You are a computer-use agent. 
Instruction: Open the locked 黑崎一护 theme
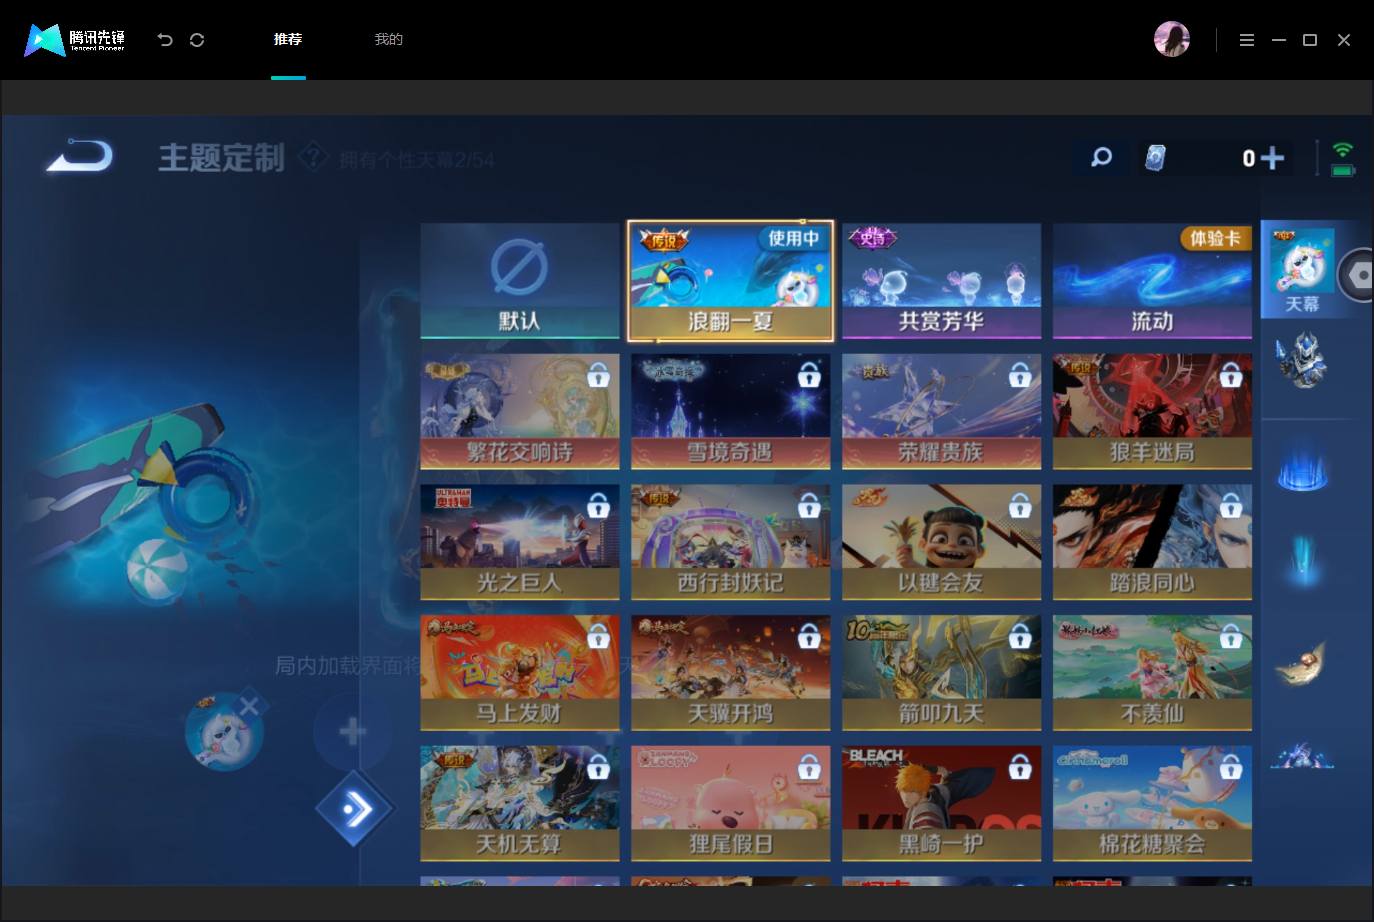(941, 804)
